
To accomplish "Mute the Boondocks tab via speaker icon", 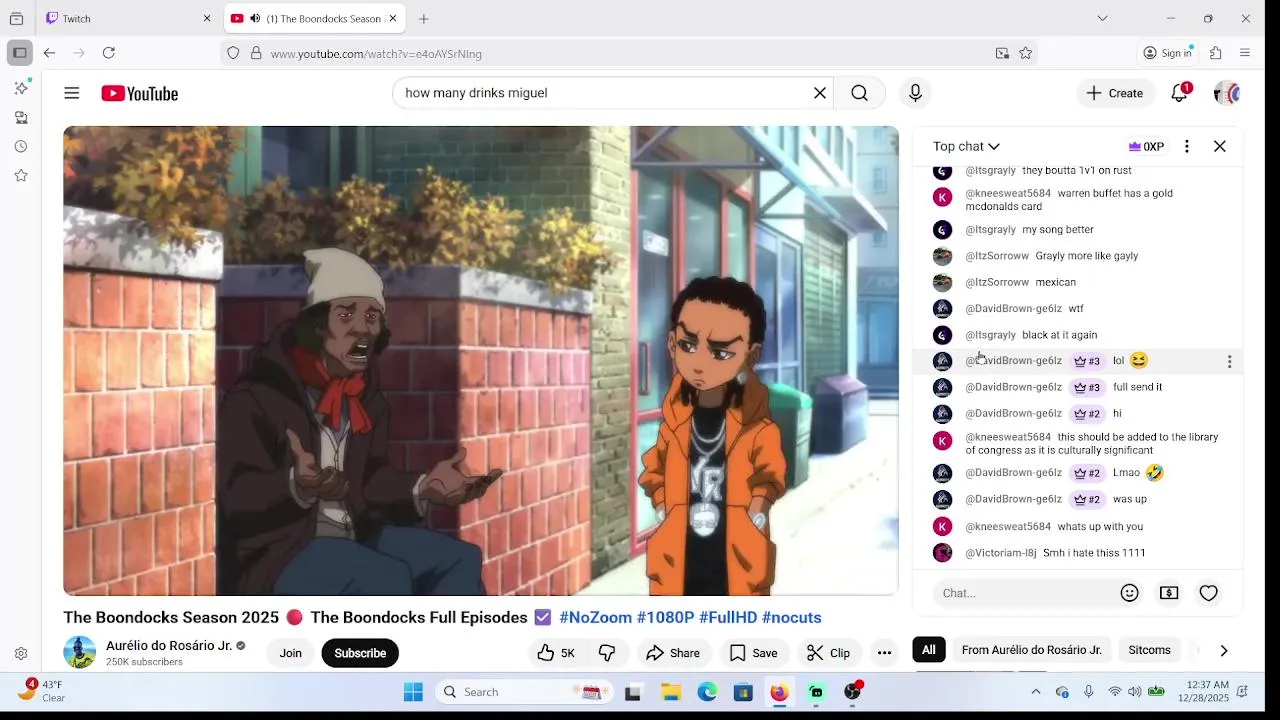I will click(255, 18).
